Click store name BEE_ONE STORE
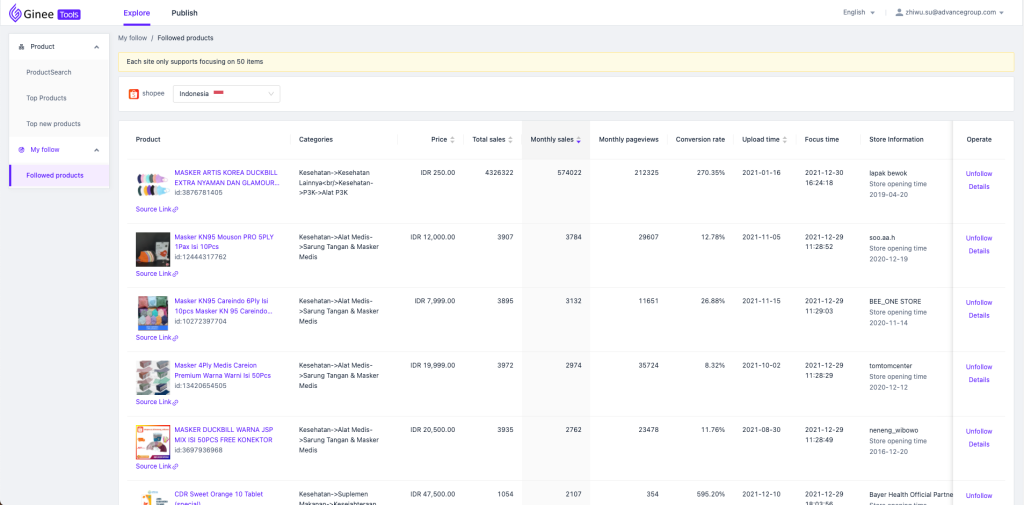The image size is (1024, 505). pos(895,302)
